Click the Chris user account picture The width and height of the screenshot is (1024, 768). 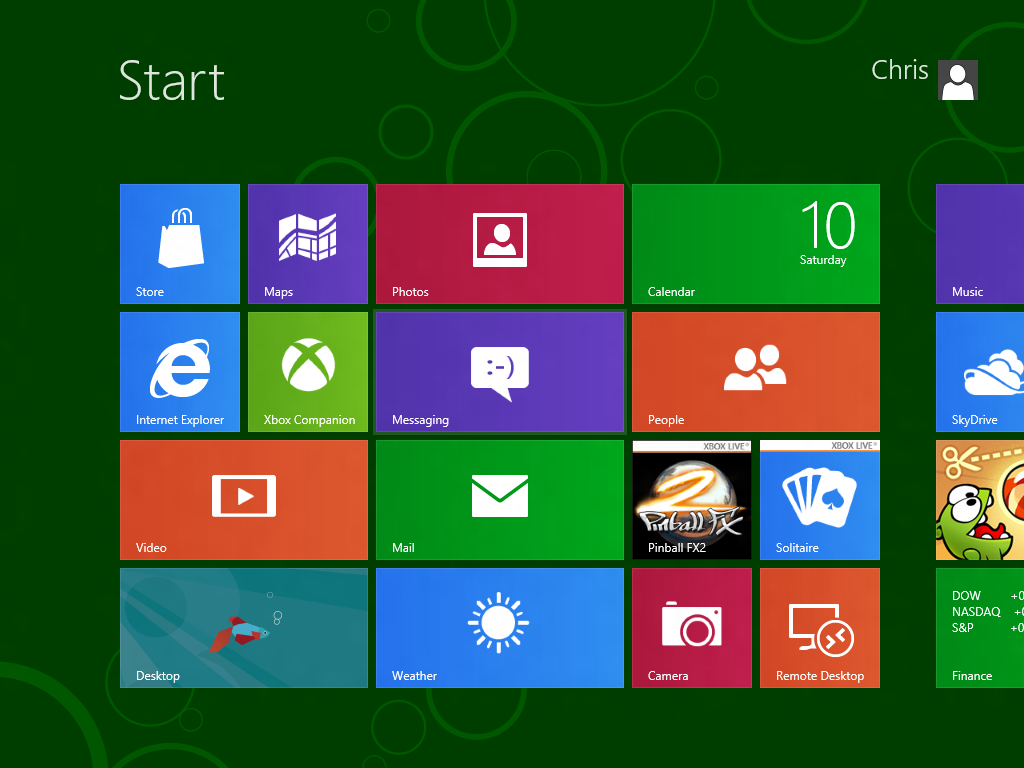click(957, 80)
